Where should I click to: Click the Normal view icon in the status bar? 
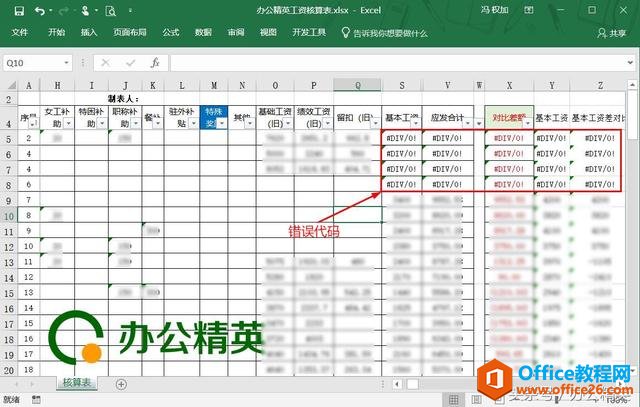[x=453, y=399]
